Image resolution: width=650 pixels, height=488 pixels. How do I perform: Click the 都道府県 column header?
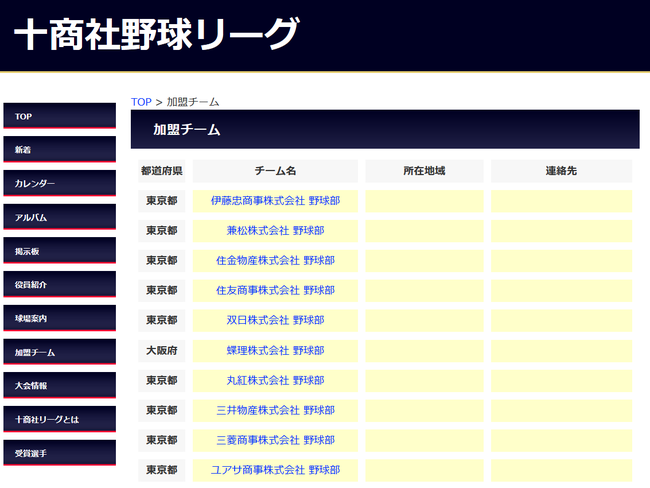[x=162, y=171]
